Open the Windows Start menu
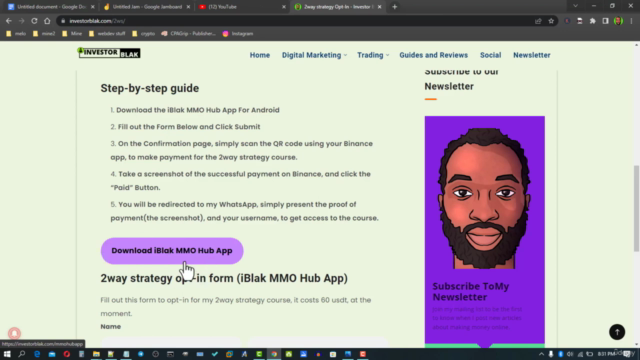The width and height of the screenshot is (640, 360). coord(7,354)
